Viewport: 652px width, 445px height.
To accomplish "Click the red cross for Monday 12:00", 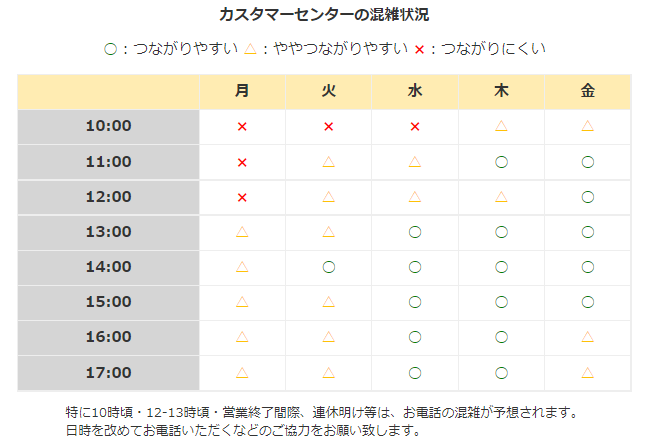I will (242, 198).
